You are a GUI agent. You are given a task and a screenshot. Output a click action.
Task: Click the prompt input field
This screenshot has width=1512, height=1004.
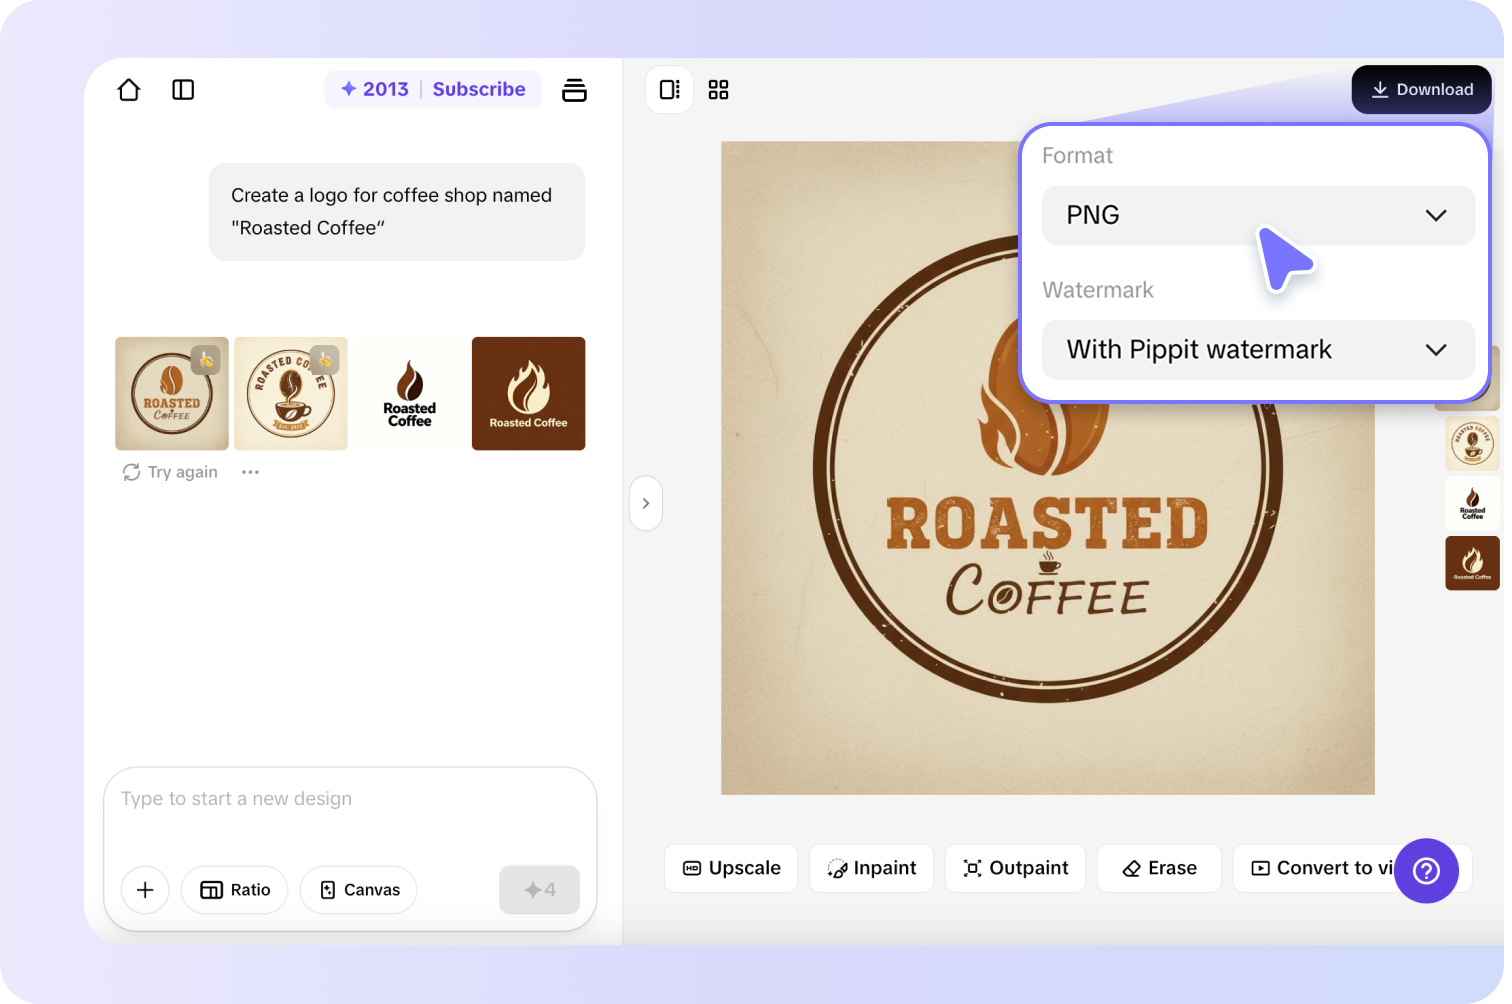(348, 798)
